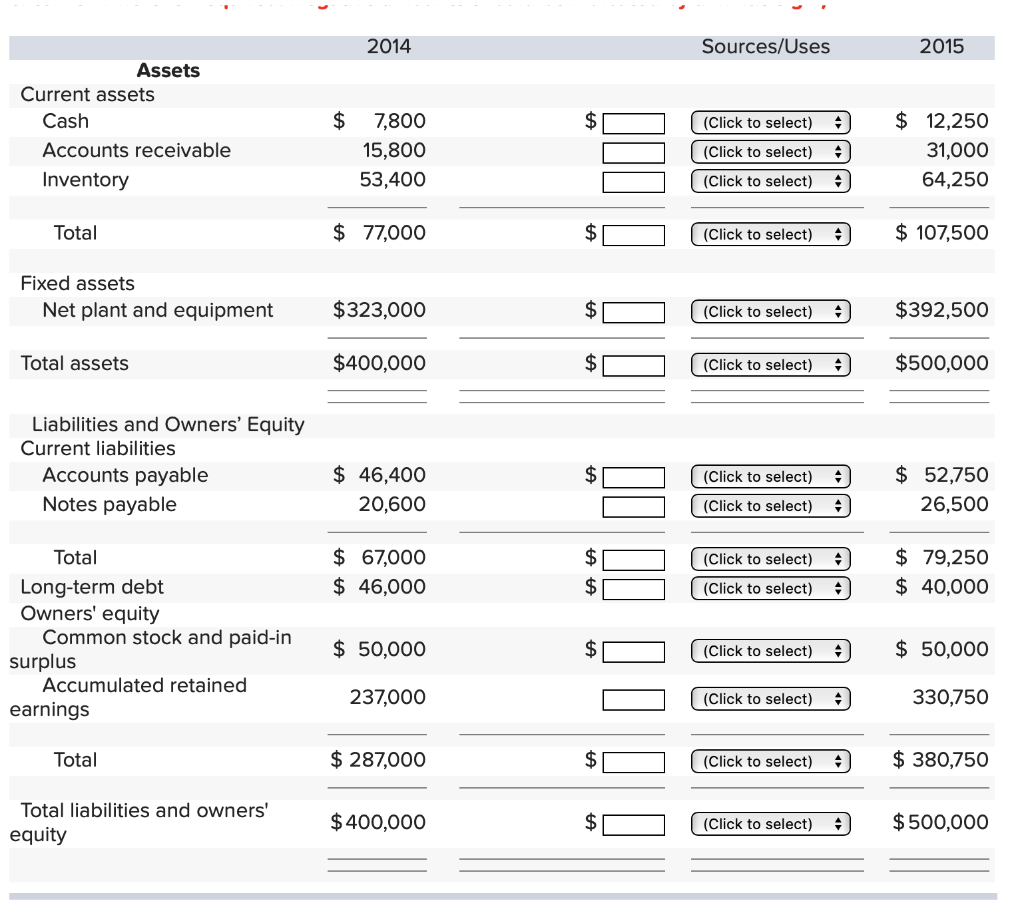Click Common stock and paid-in surplus input

(x=633, y=652)
